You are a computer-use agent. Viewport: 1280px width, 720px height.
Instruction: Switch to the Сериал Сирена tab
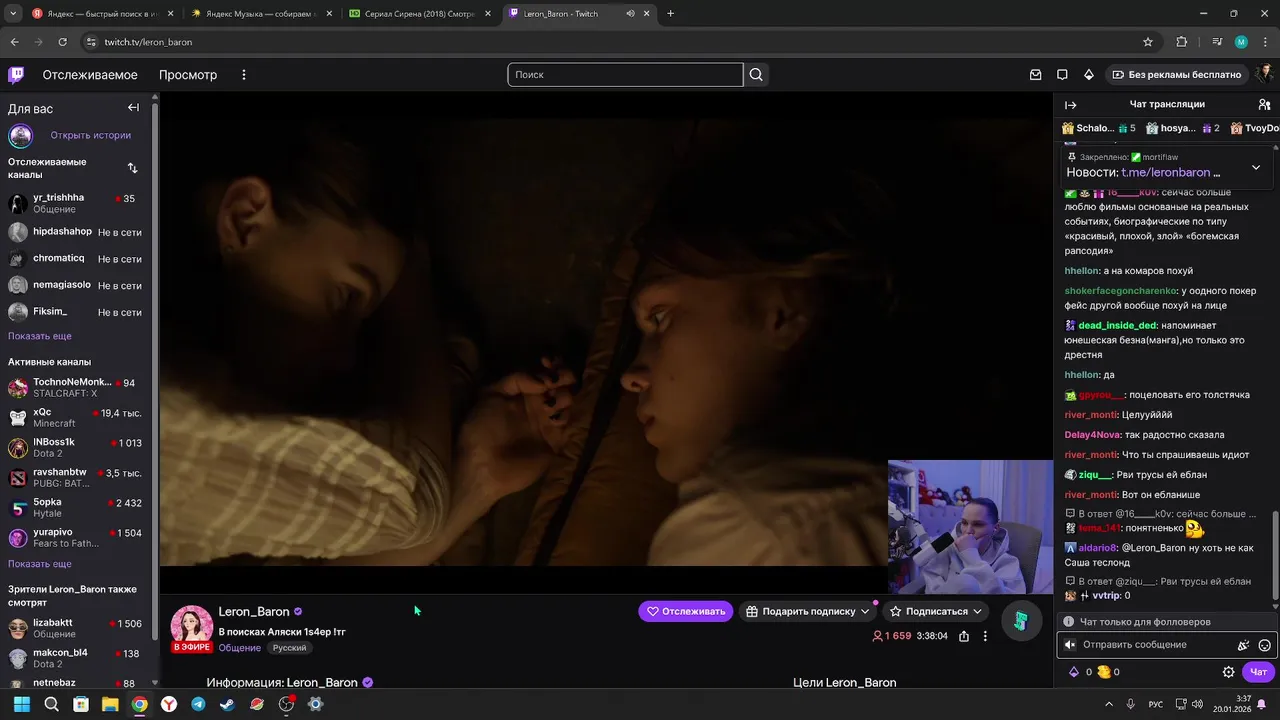(418, 14)
